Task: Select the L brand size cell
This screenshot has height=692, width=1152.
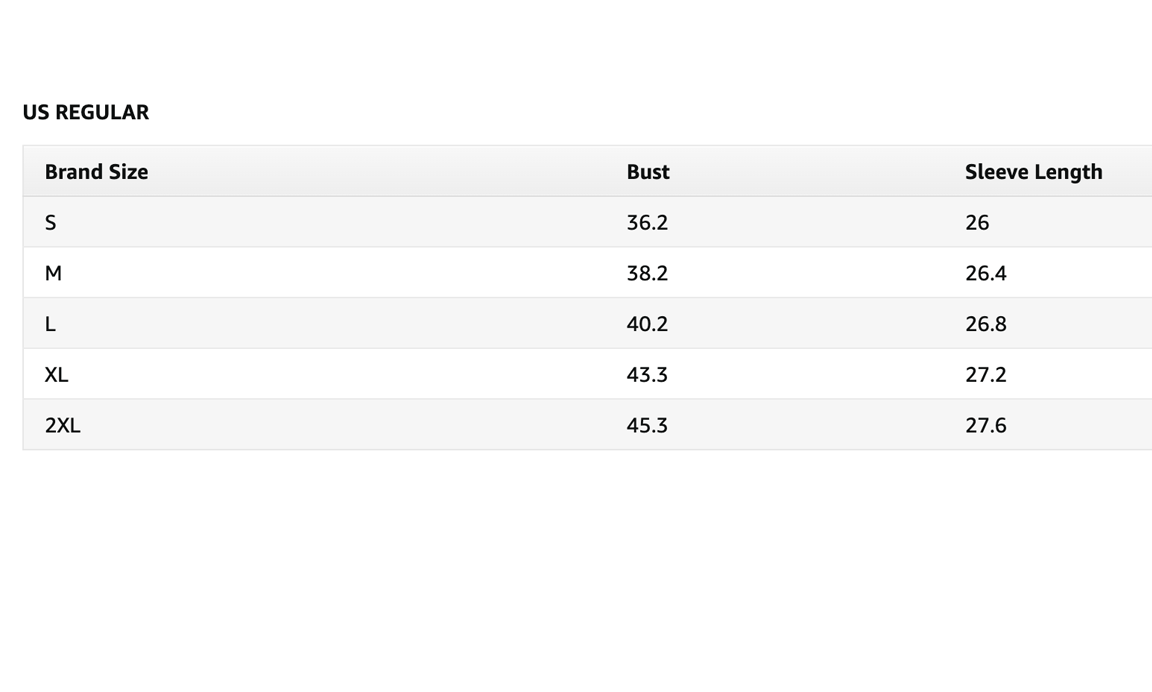Action: click(x=50, y=324)
